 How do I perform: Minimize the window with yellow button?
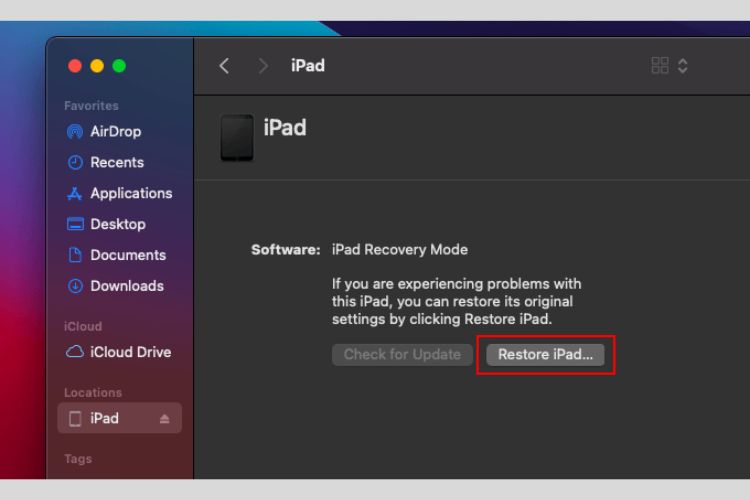pyautogui.click(x=97, y=66)
